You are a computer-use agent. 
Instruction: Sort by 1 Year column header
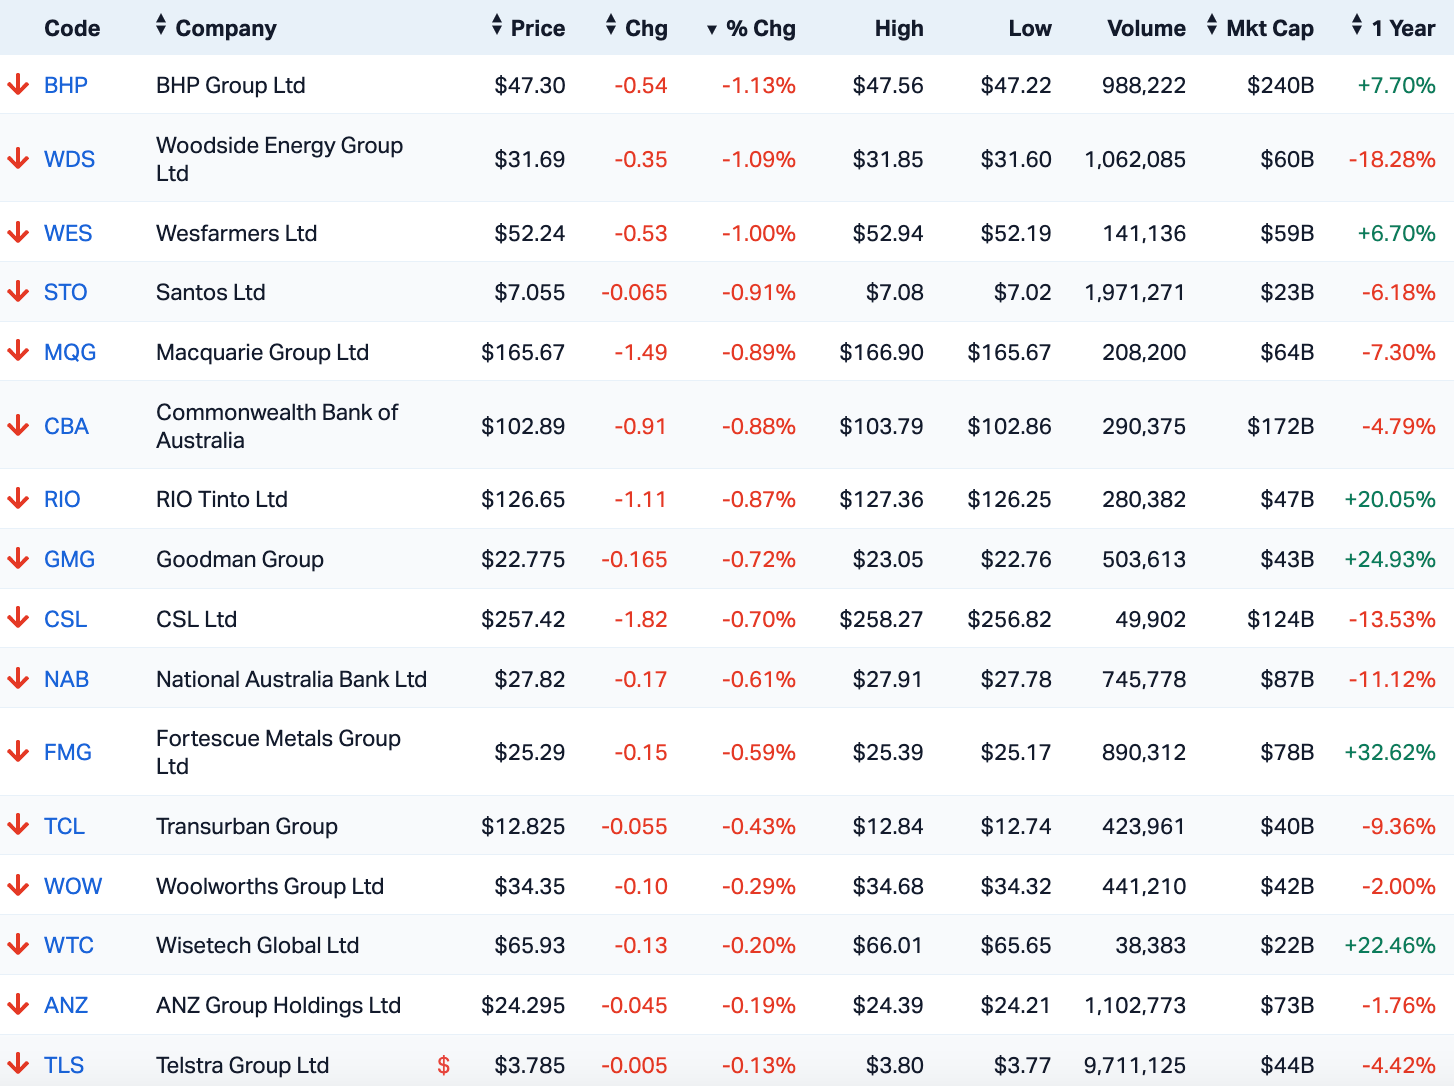pos(1393,28)
